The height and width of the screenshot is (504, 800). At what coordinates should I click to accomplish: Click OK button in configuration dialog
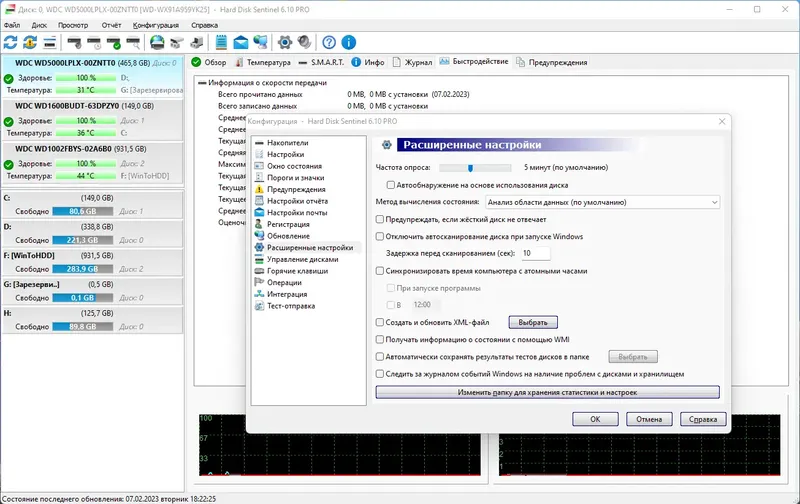595,419
